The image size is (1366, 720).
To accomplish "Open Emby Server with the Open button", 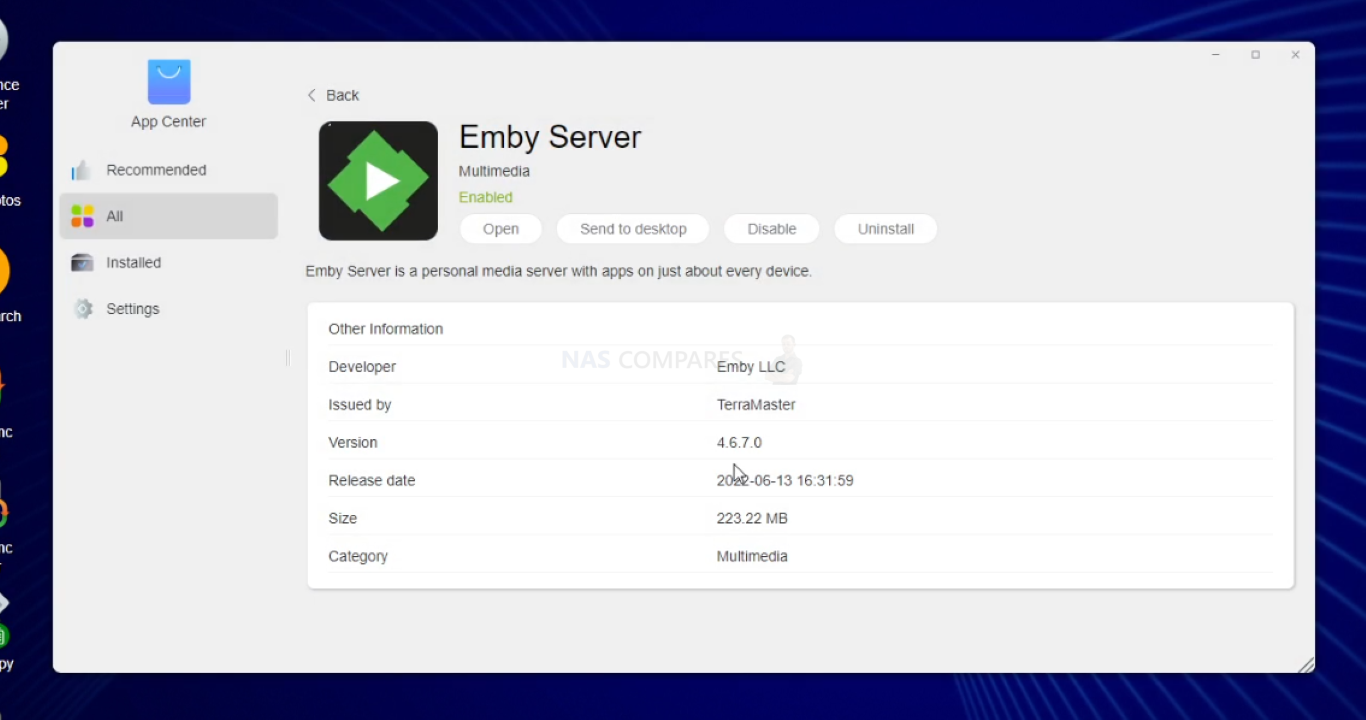I will 501,229.
